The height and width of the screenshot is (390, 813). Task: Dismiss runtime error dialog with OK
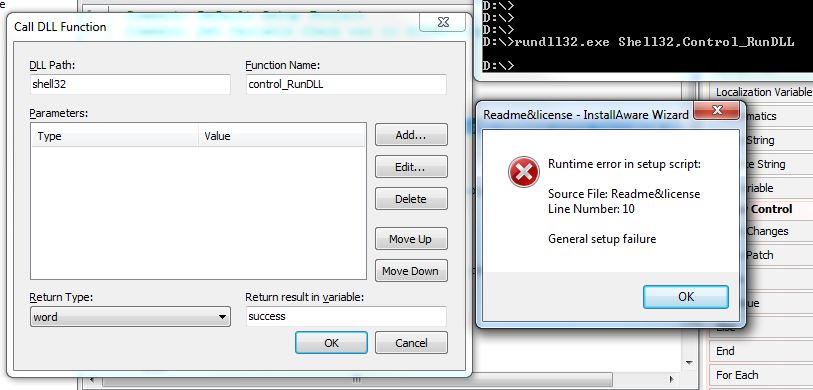pyautogui.click(x=686, y=297)
